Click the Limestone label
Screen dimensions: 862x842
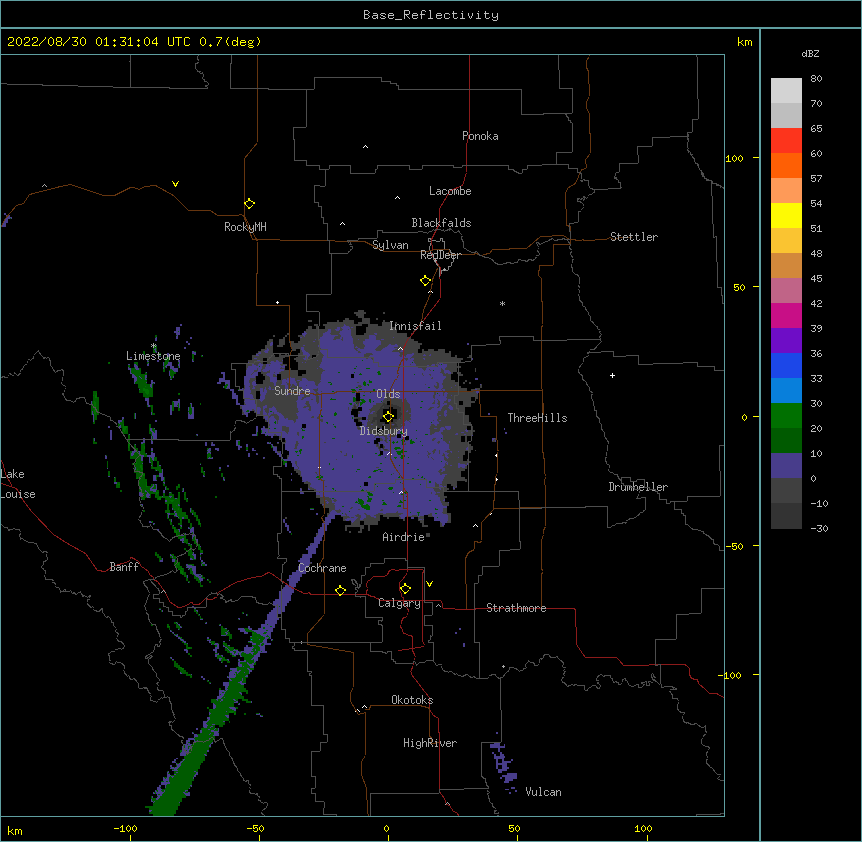click(153, 356)
